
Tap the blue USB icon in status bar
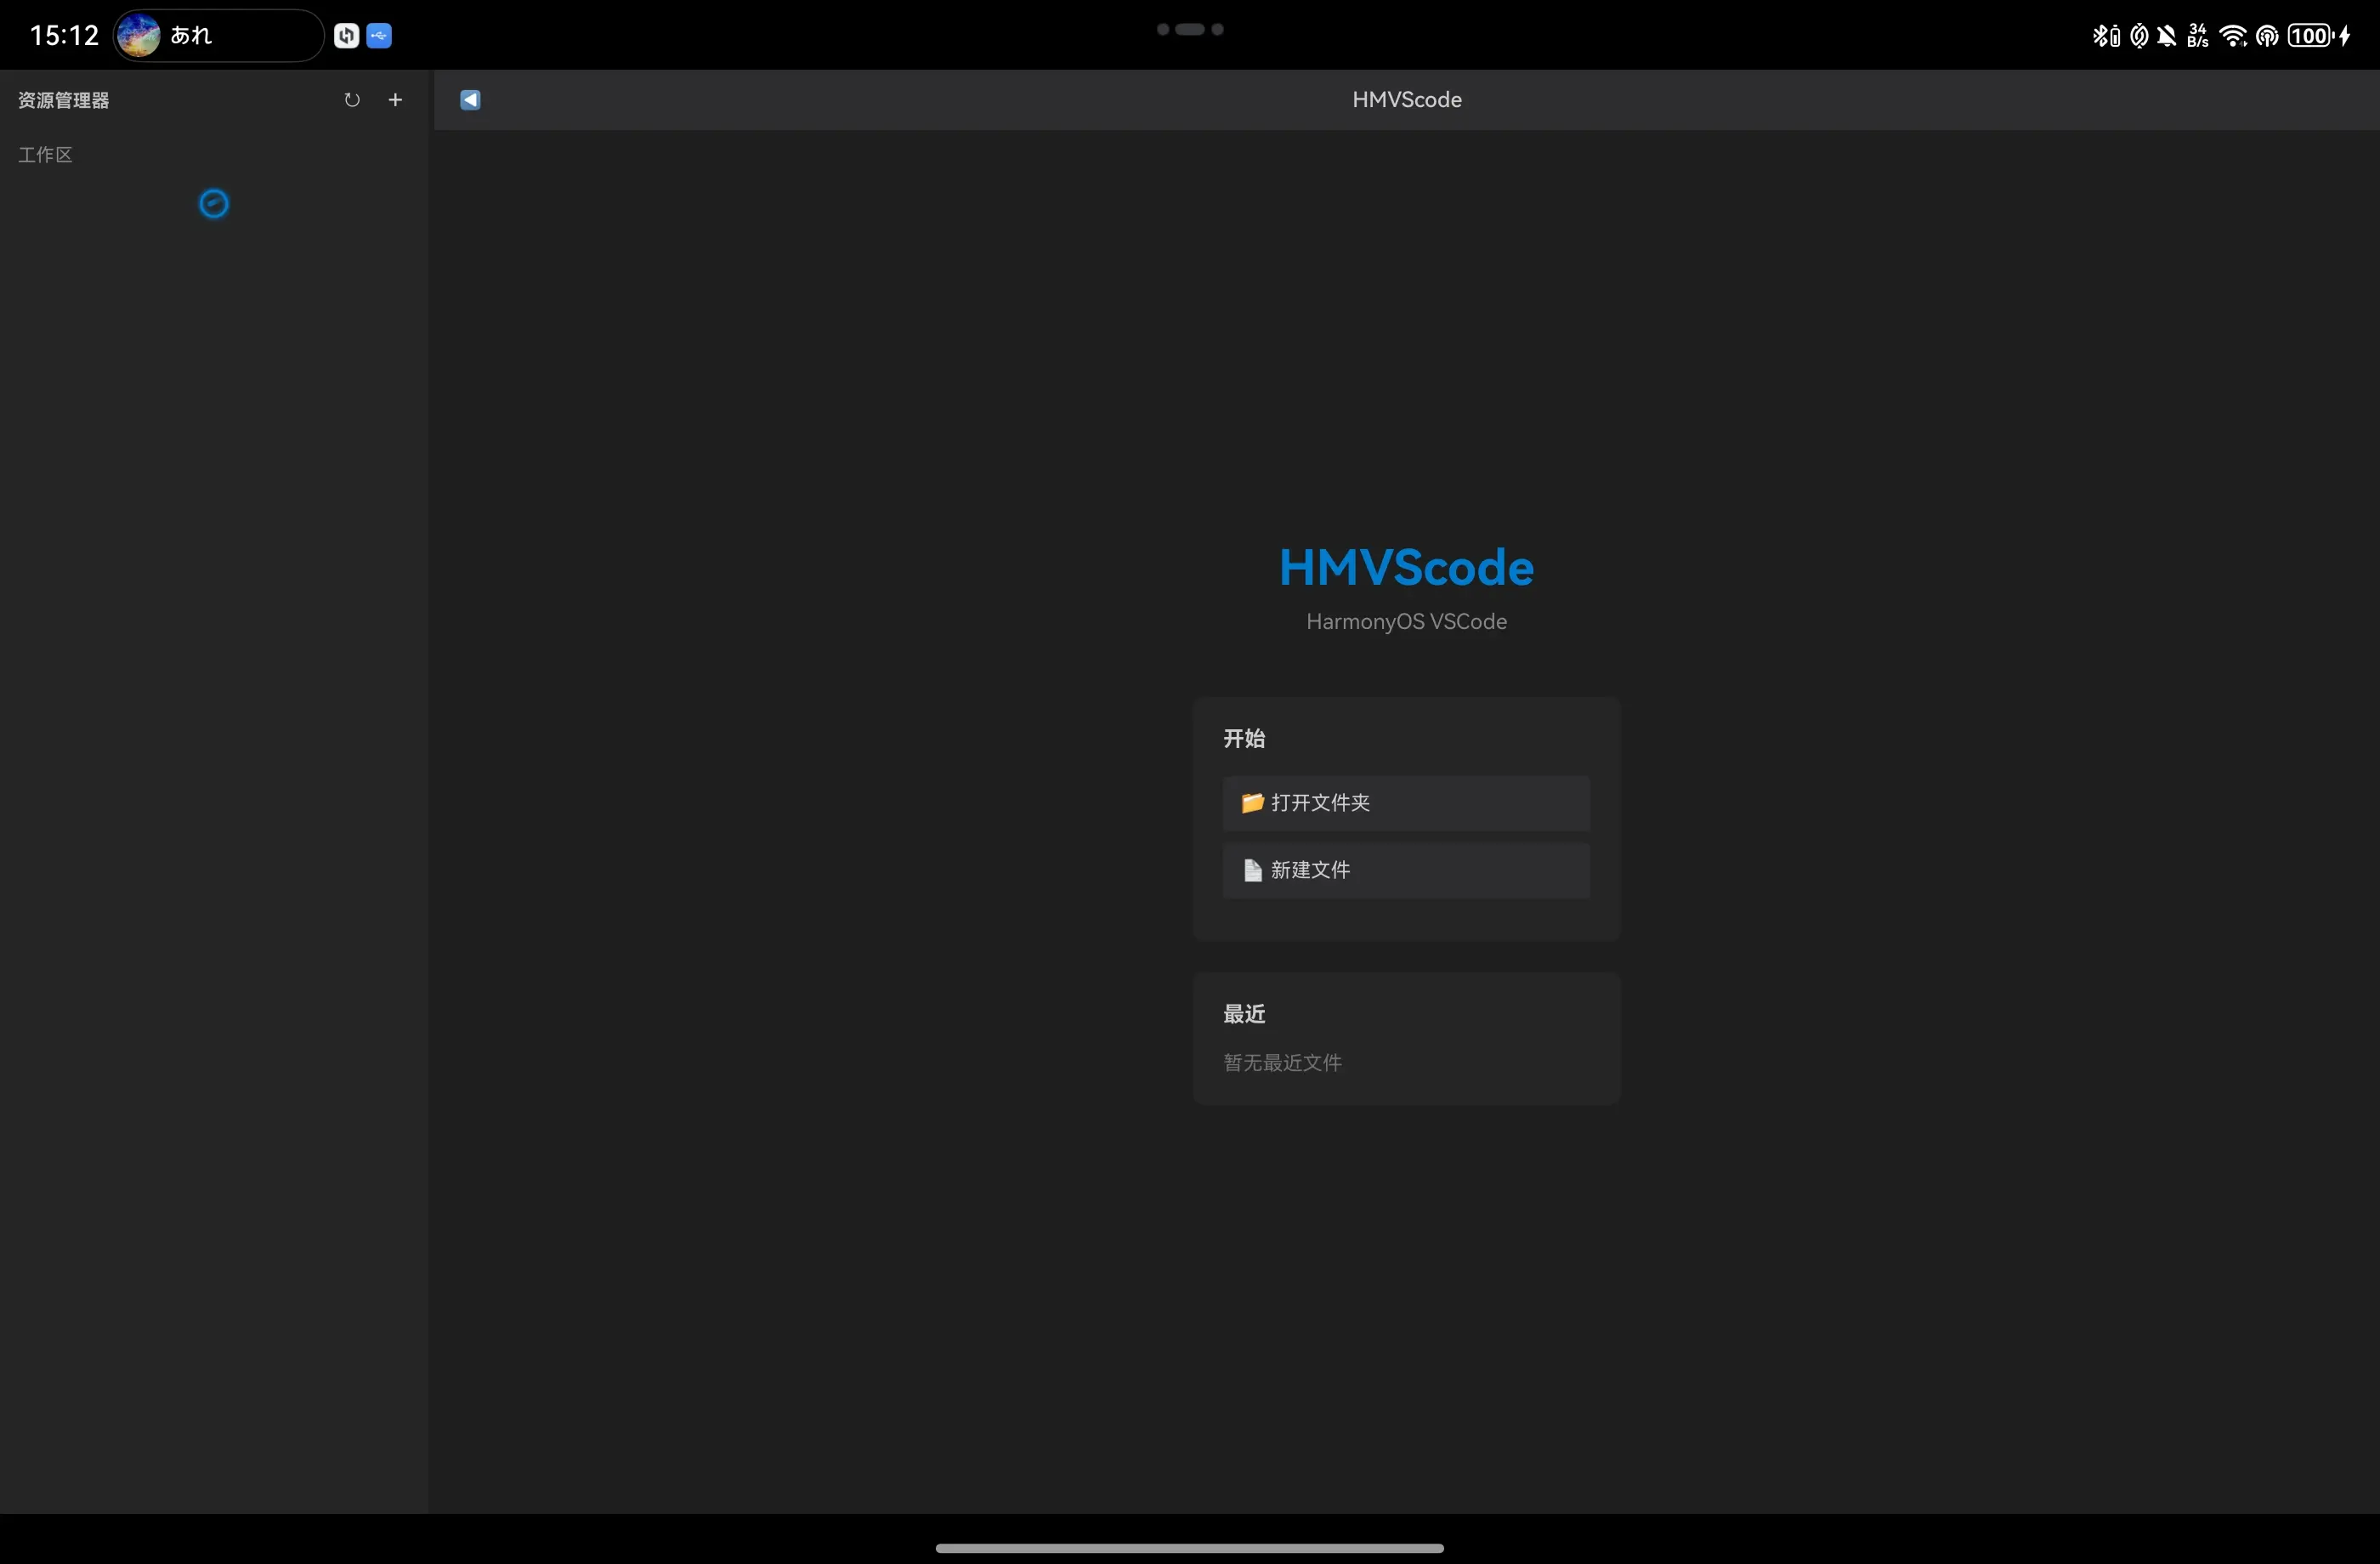coord(379,36)
